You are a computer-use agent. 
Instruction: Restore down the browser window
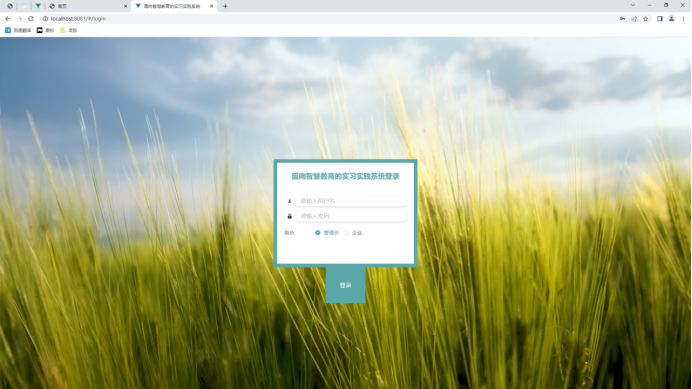click(x=666, y=5)
